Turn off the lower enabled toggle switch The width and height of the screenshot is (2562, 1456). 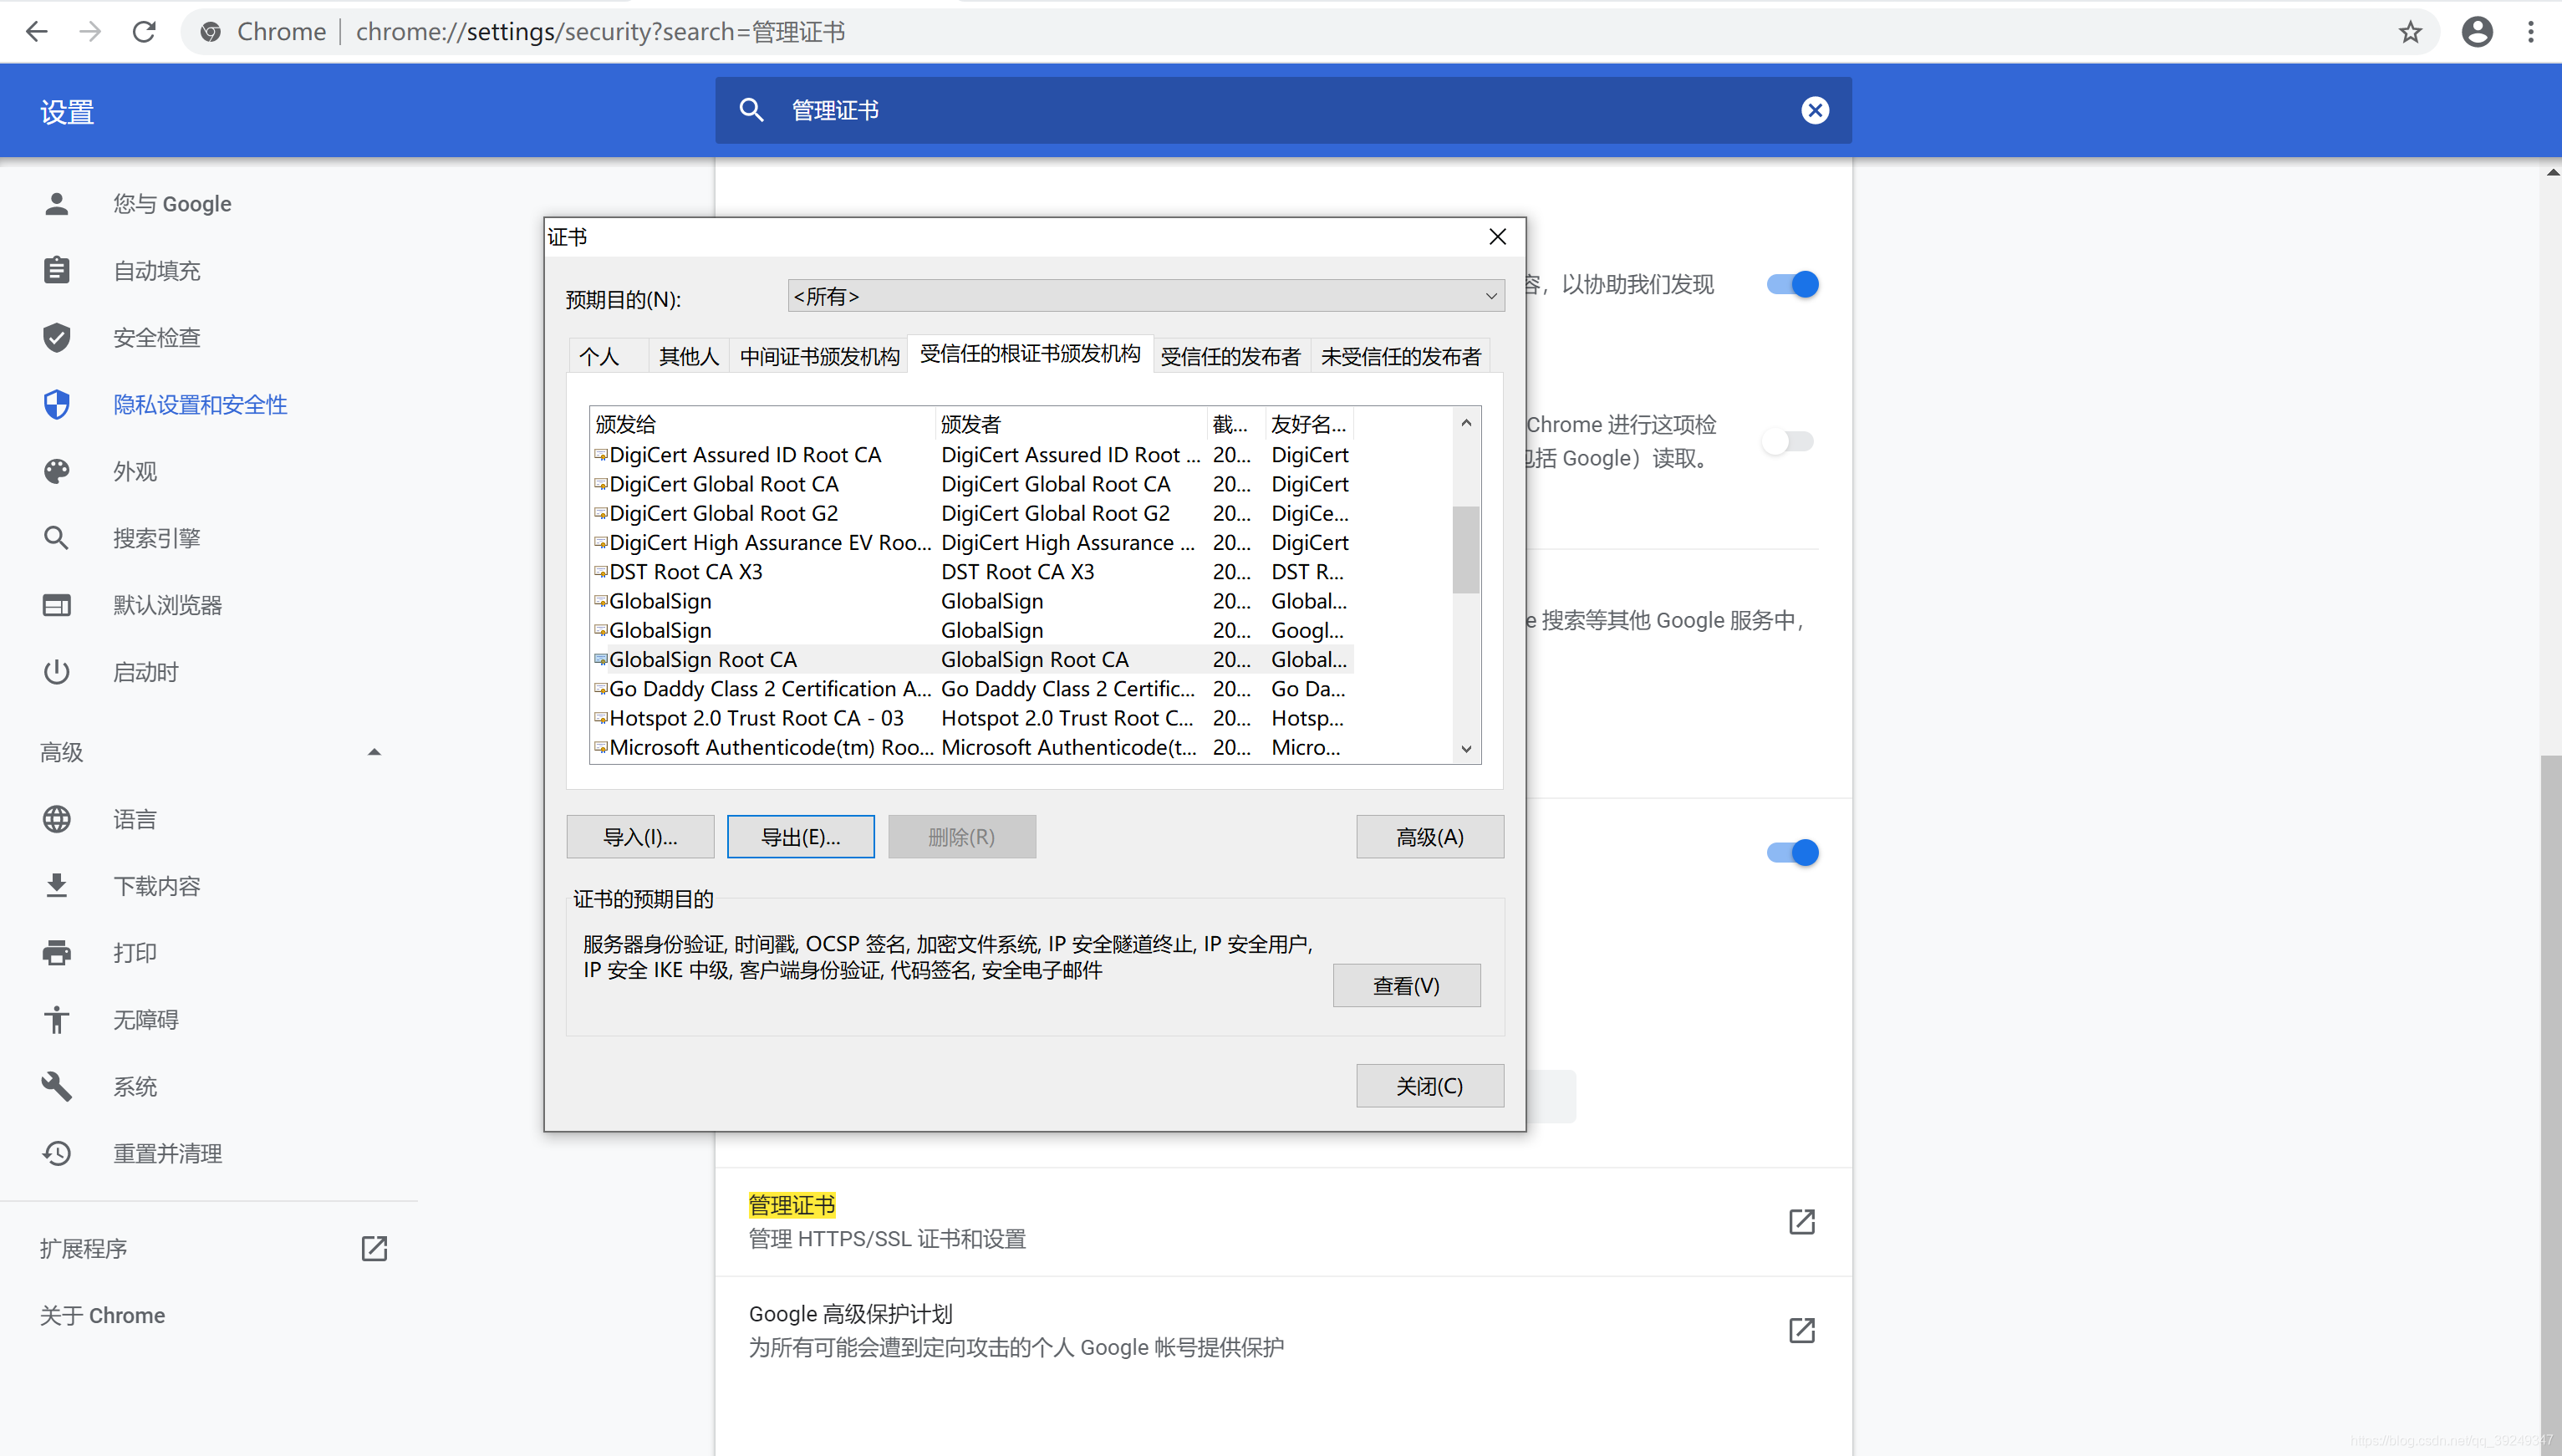coord(1792,852)
